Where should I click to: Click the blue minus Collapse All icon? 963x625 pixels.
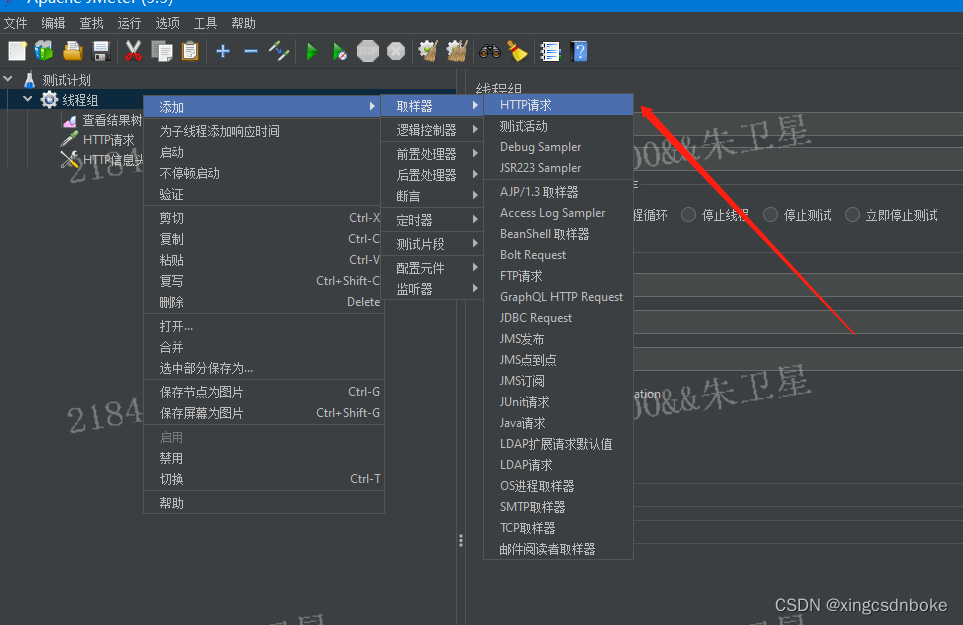tap(251, 51)
